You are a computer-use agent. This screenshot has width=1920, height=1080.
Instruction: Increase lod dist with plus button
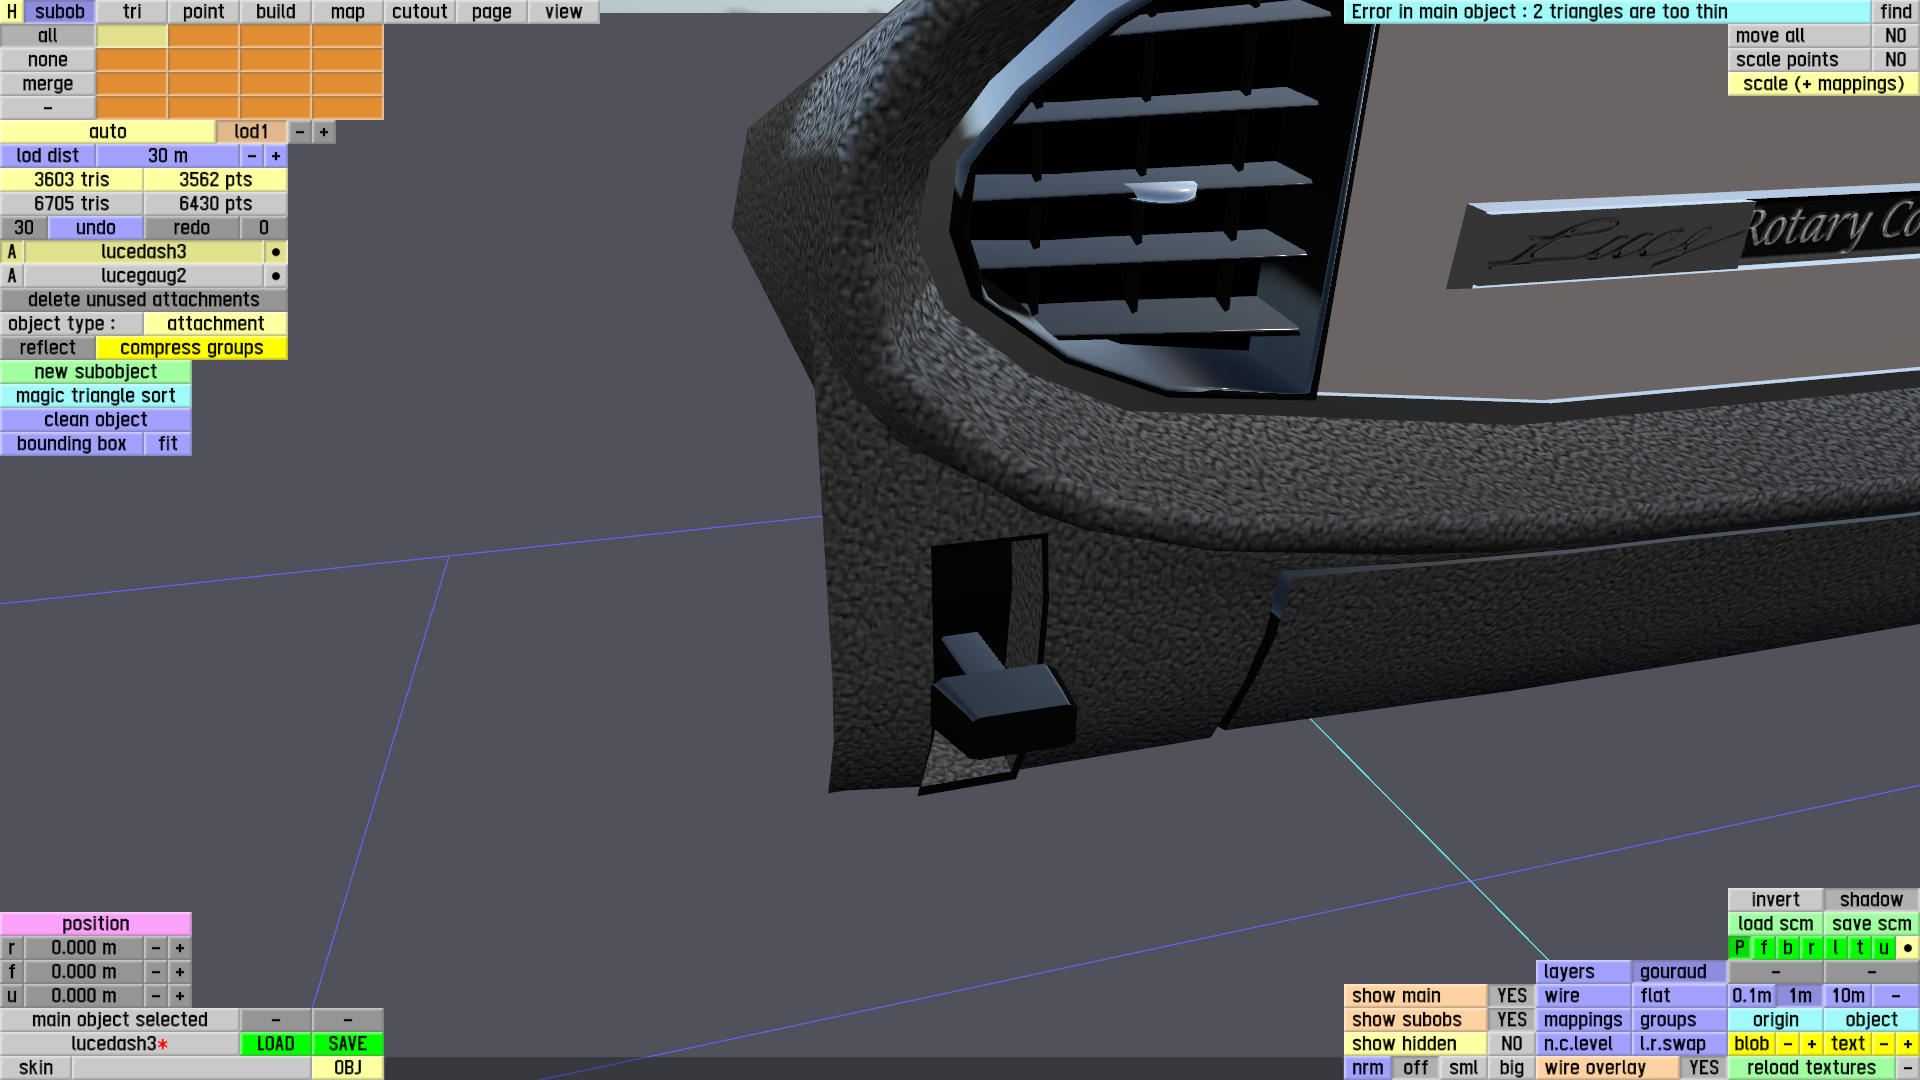click(x=276, y=156)
